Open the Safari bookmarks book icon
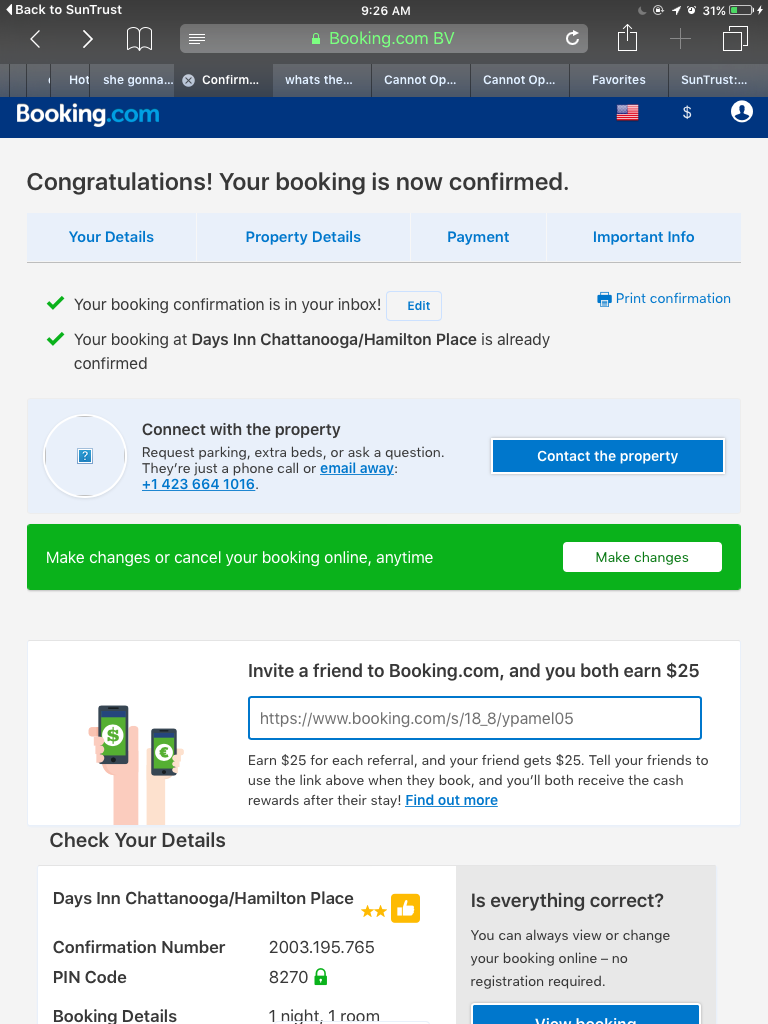Viewport: 768px width, 1024px height. tap(139, 39)
